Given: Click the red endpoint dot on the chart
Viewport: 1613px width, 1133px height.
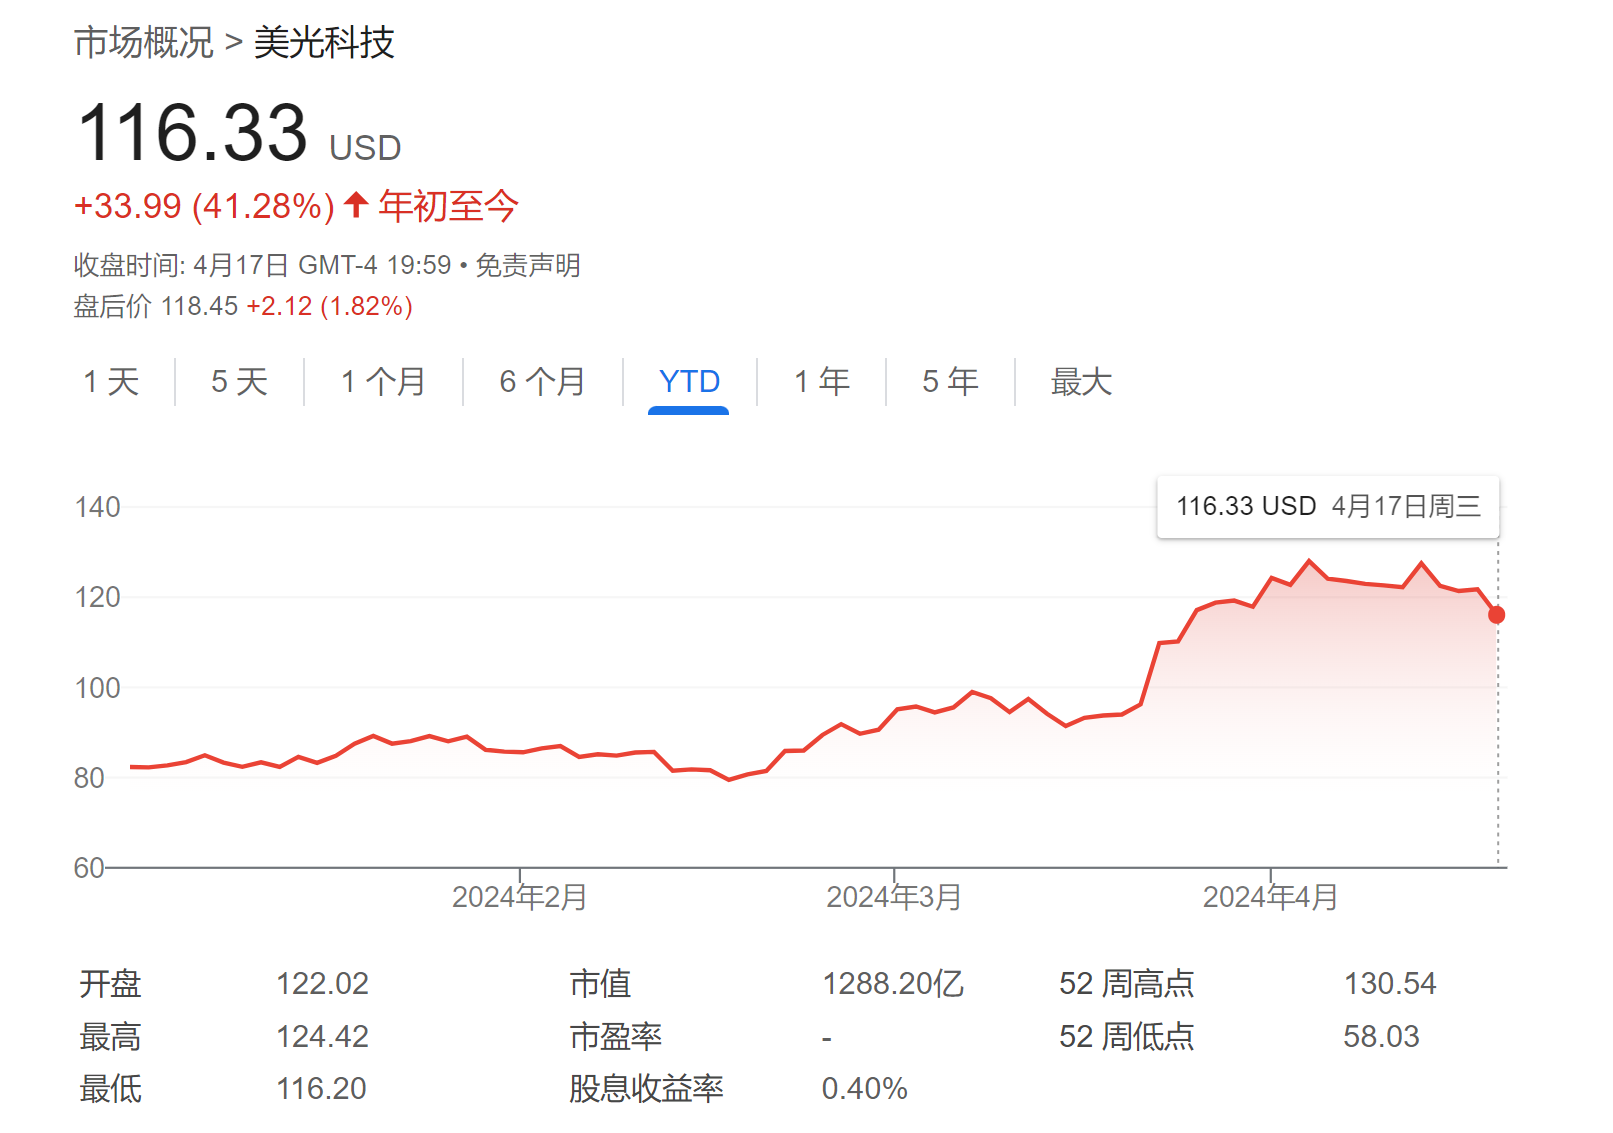Looking at the screenshot, I should (1496, 615).
